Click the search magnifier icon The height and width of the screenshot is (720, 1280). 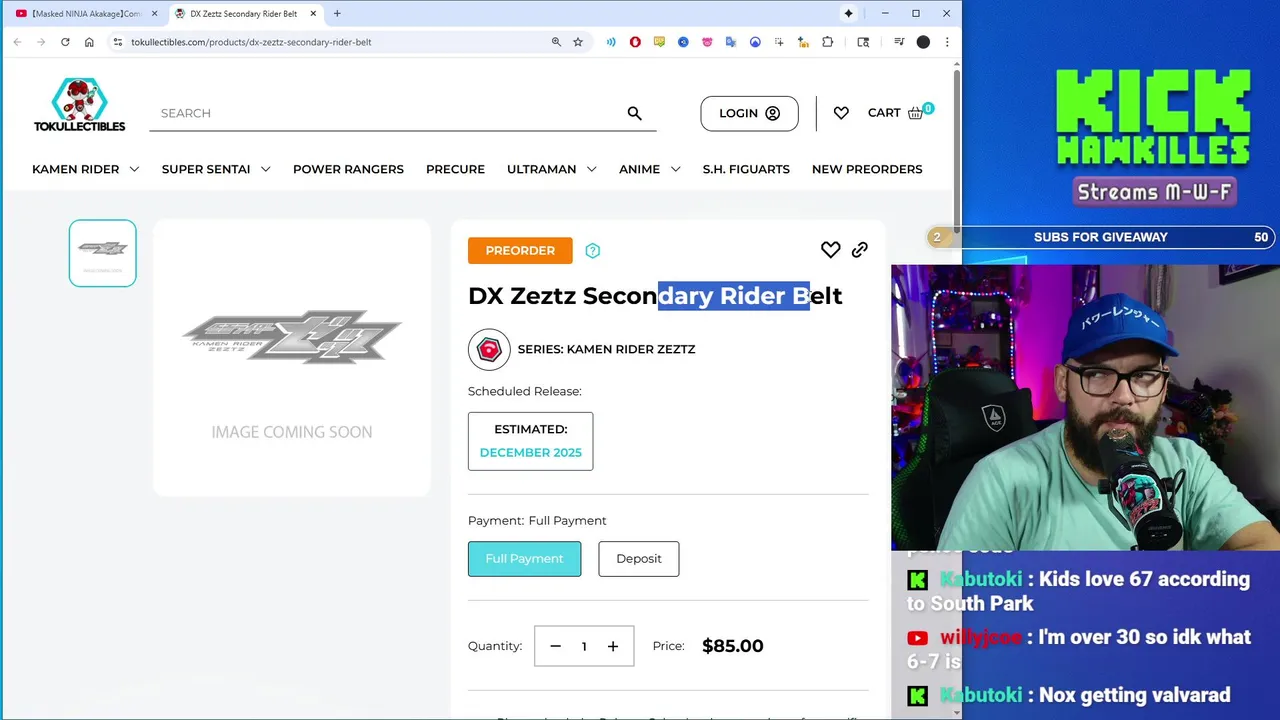point(634,113)
